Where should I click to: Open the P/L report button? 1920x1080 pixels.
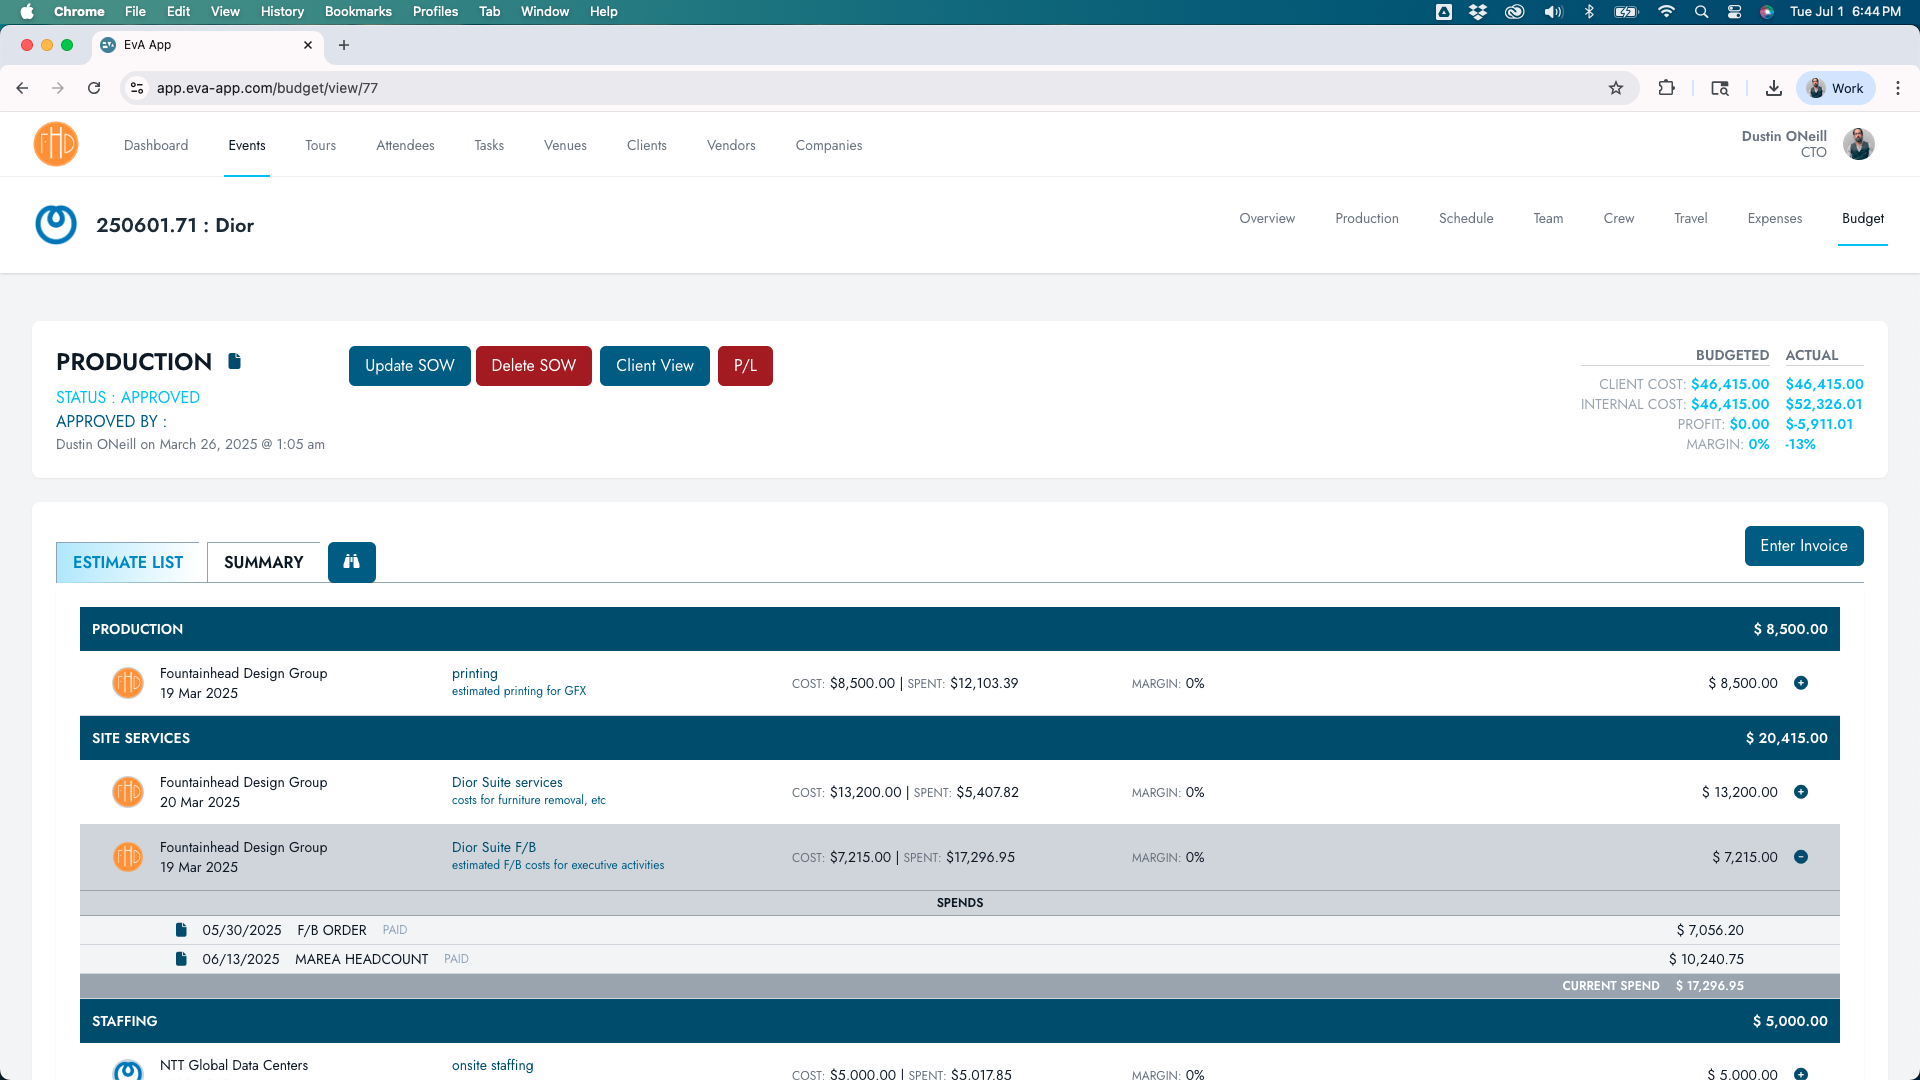(x=745, y=366)
